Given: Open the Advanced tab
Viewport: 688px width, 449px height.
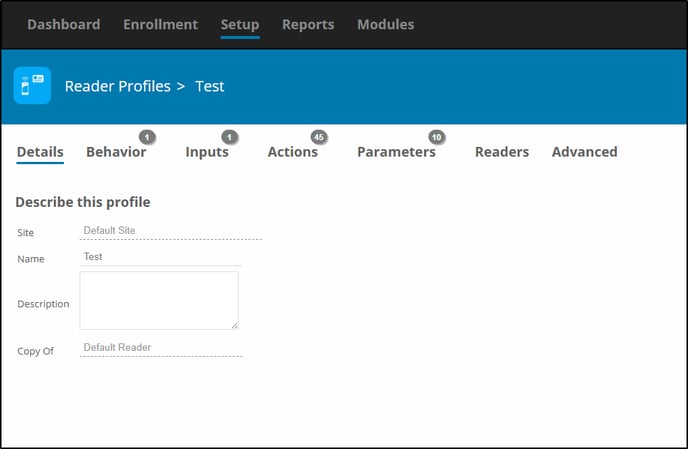Looking at the screenshot, I should pos(584,152).
